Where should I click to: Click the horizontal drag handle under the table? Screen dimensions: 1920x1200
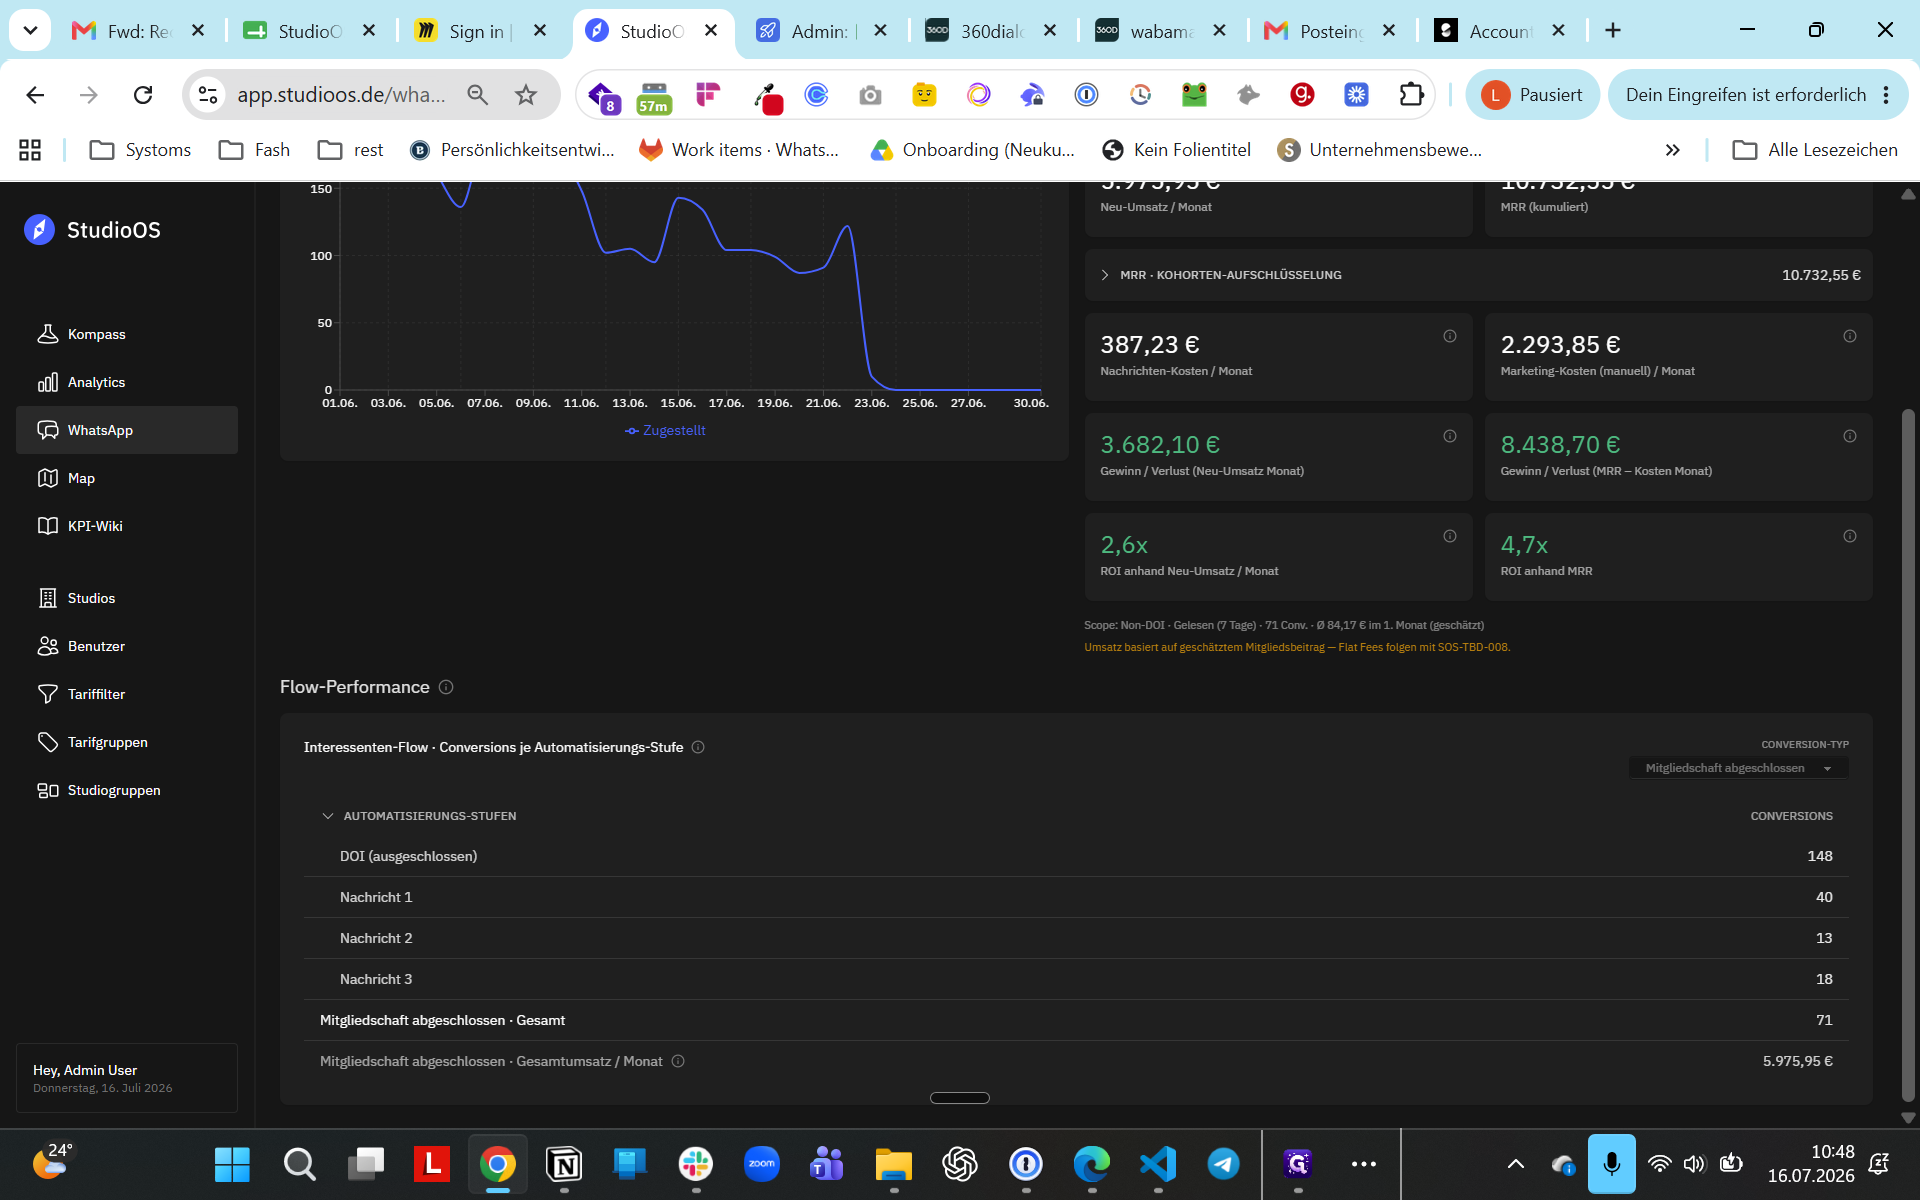tap(959, 1098)
